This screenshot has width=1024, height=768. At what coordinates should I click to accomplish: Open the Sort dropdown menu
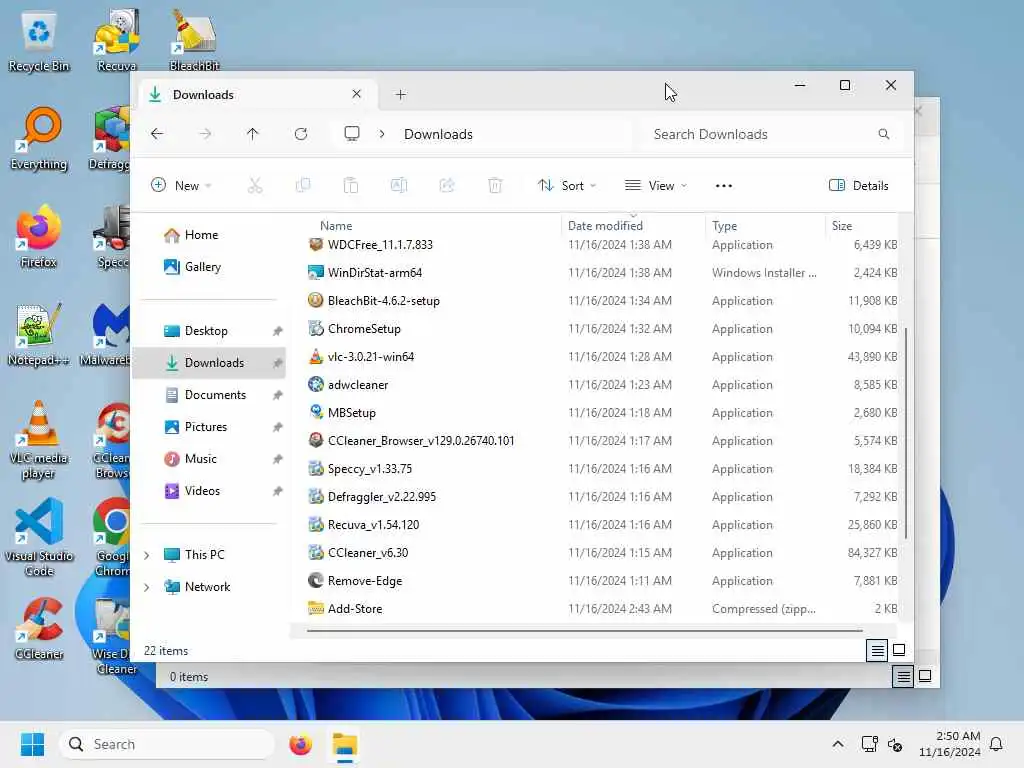(567, 185)
